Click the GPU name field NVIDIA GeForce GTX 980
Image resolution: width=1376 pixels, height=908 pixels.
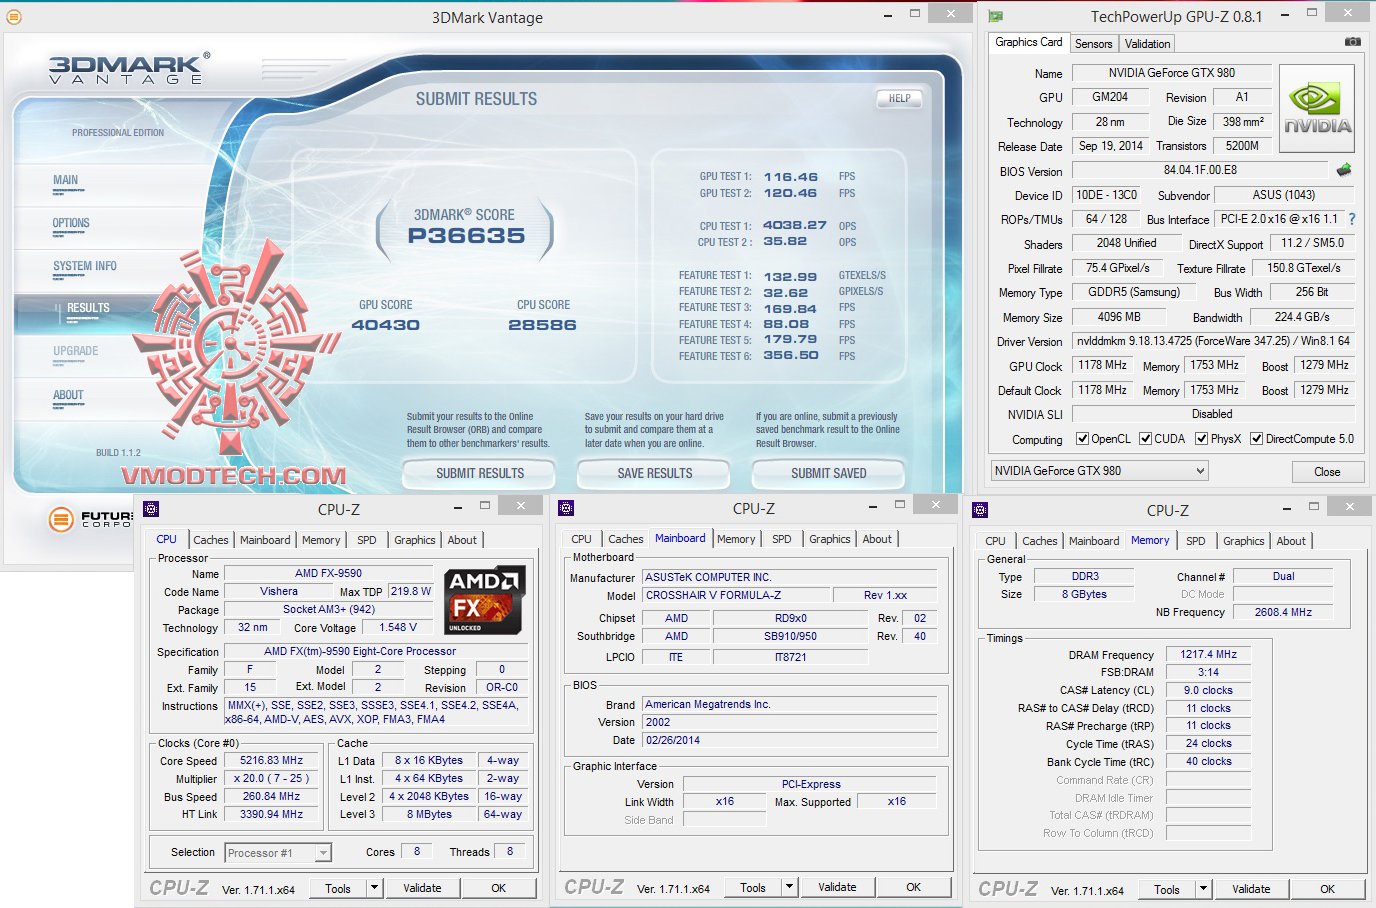coord(1171,73)
